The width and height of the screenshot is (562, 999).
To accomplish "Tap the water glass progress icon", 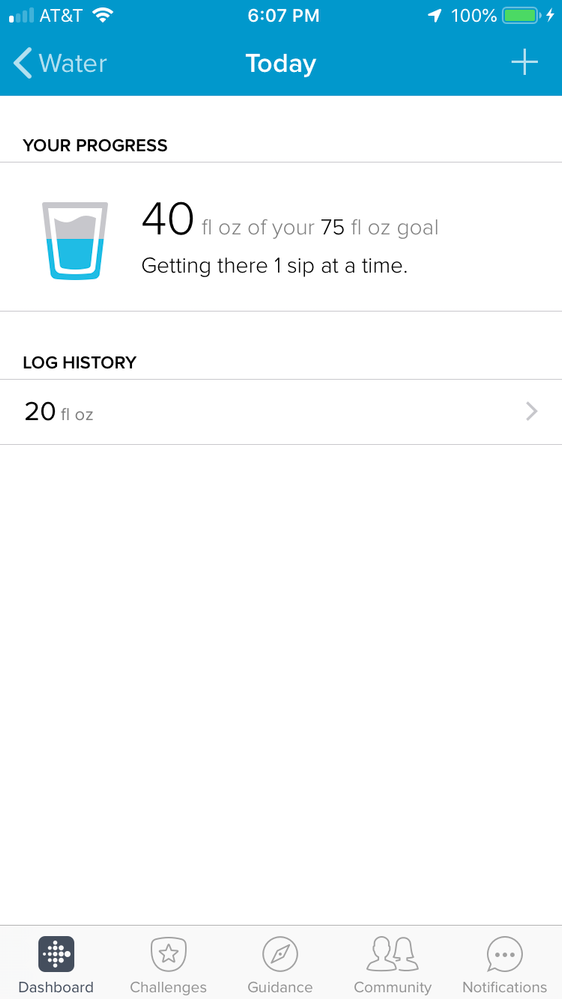I will (x=75, y=241).
